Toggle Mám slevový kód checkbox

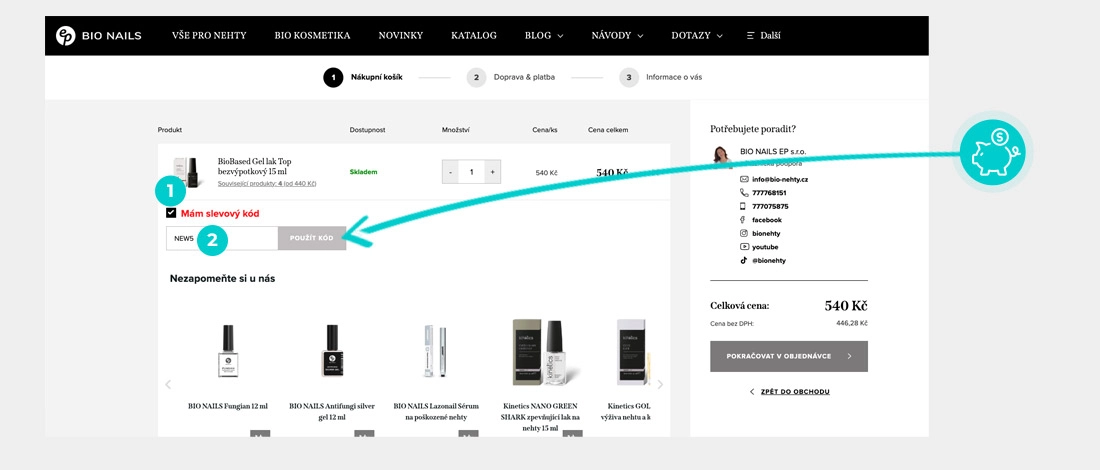pos(171,213)
